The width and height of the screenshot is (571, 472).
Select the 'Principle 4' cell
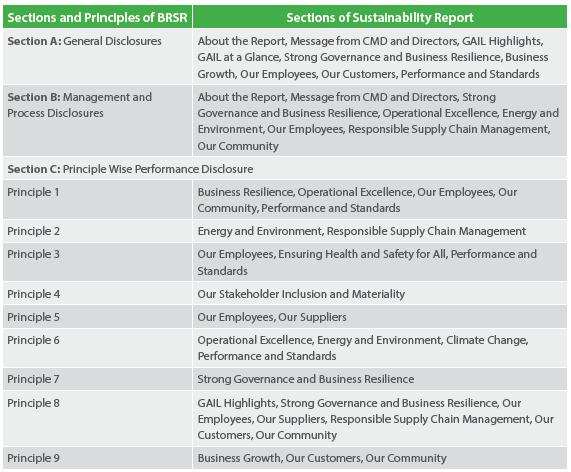[97, 294]
